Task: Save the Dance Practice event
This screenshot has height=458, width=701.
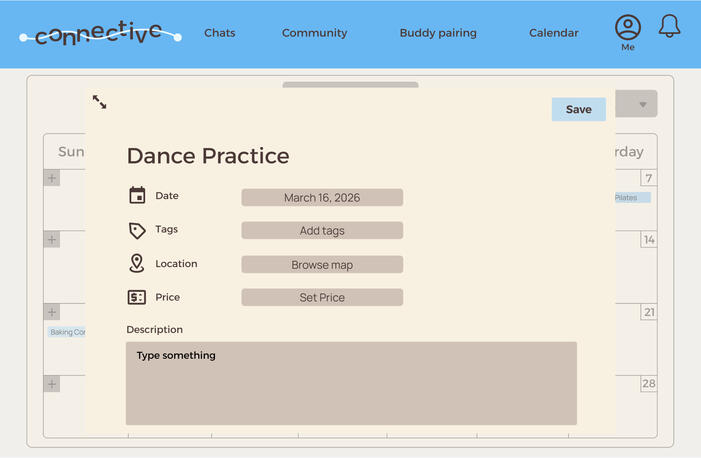Action: tap(579, 109)
